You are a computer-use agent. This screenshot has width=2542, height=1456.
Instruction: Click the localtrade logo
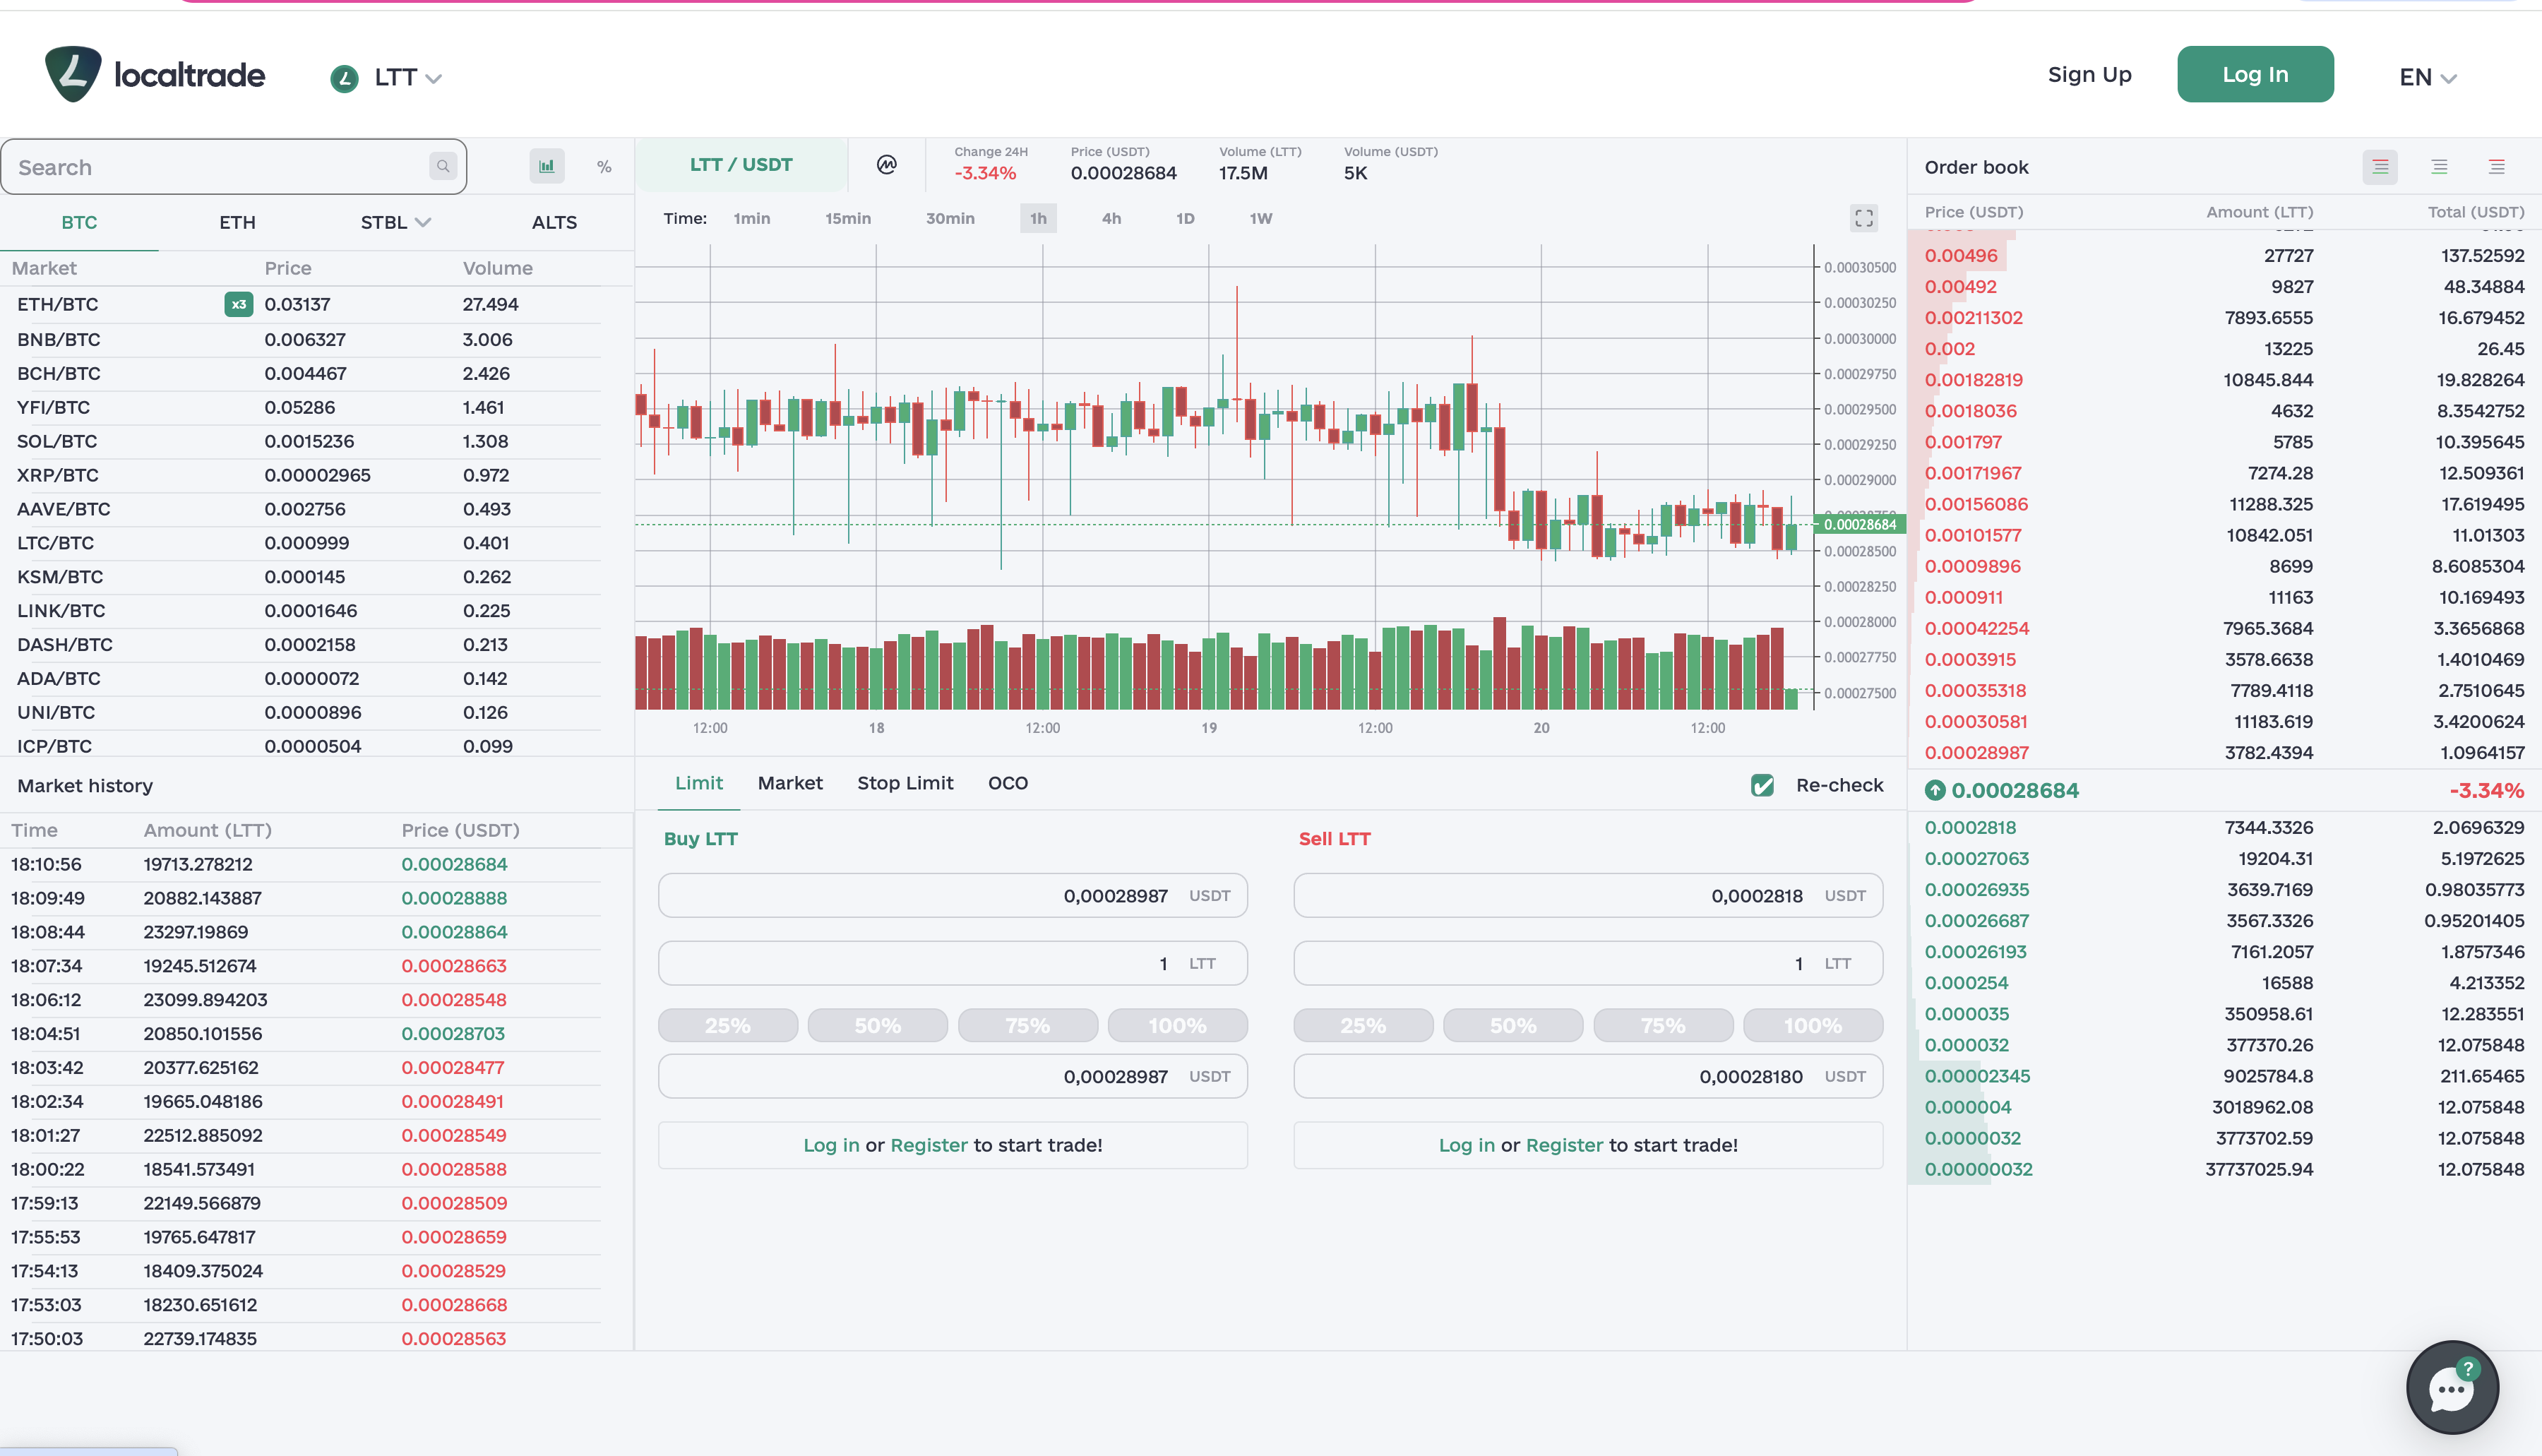155,74
